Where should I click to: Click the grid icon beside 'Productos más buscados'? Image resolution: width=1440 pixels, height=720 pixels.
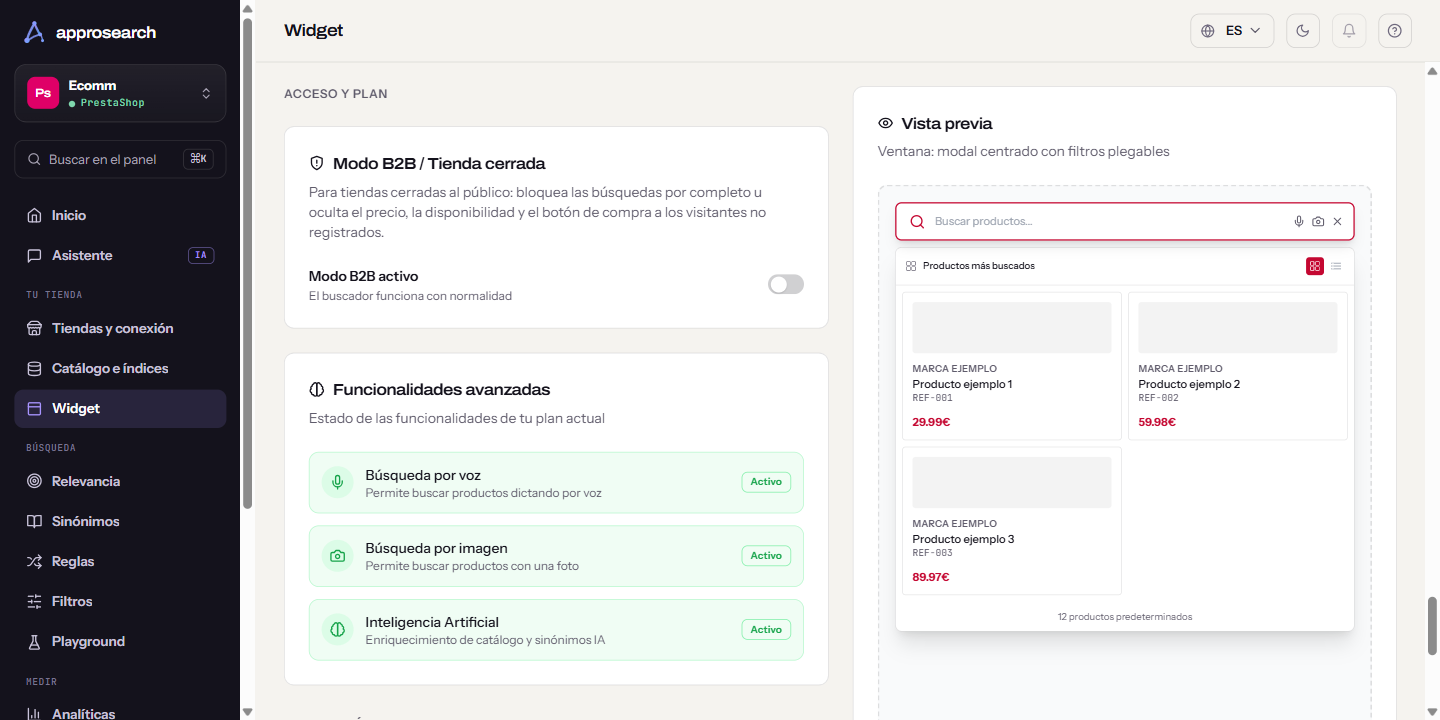911,266
